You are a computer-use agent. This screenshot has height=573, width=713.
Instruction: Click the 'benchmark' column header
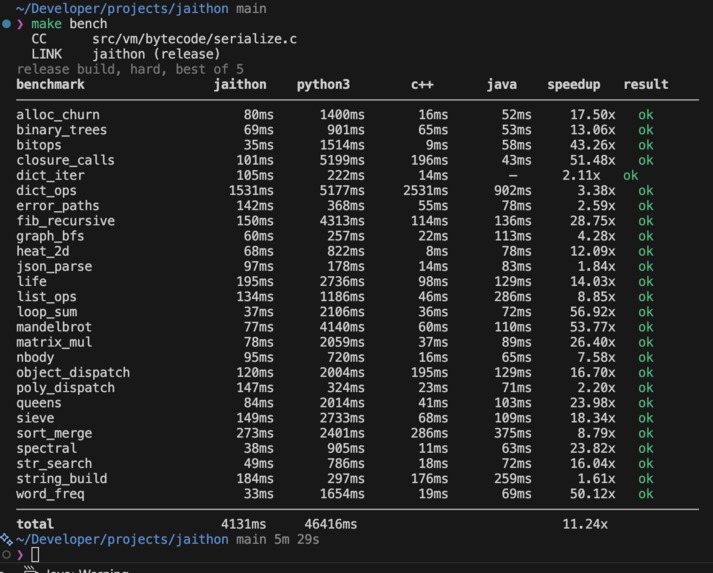click(50, 84)
